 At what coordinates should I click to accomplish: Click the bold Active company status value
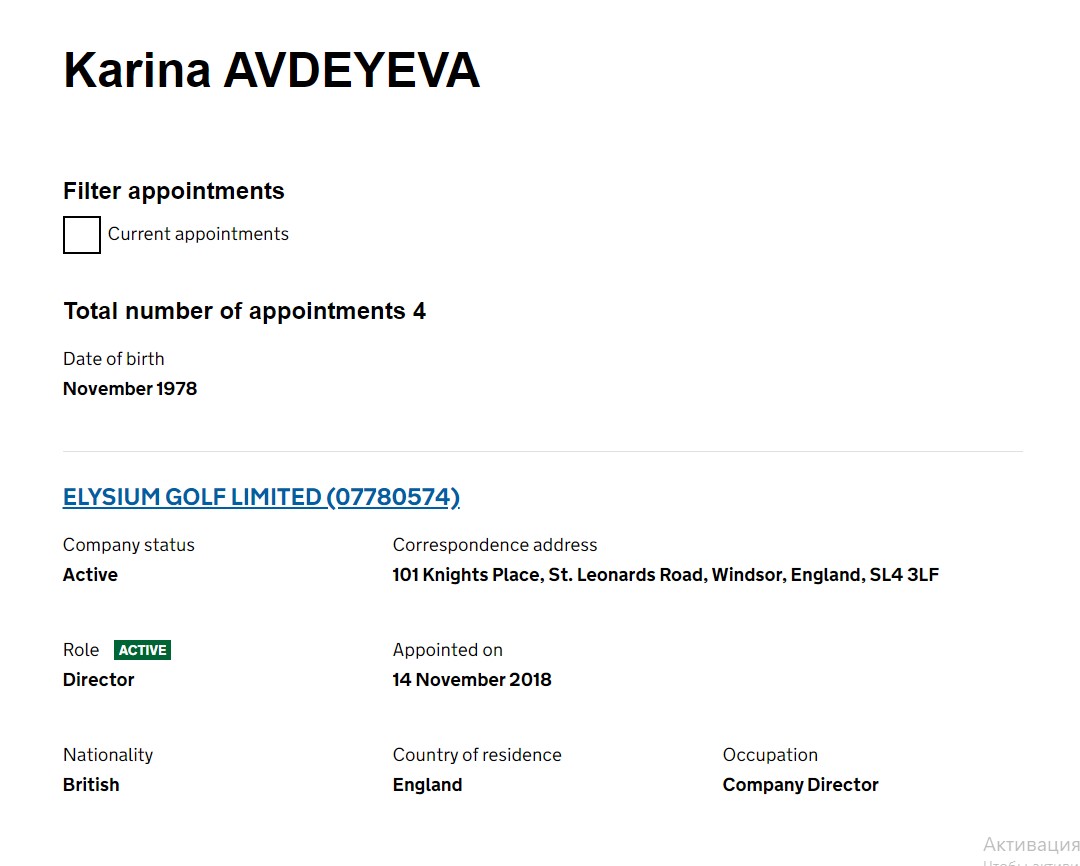point(90,575)
